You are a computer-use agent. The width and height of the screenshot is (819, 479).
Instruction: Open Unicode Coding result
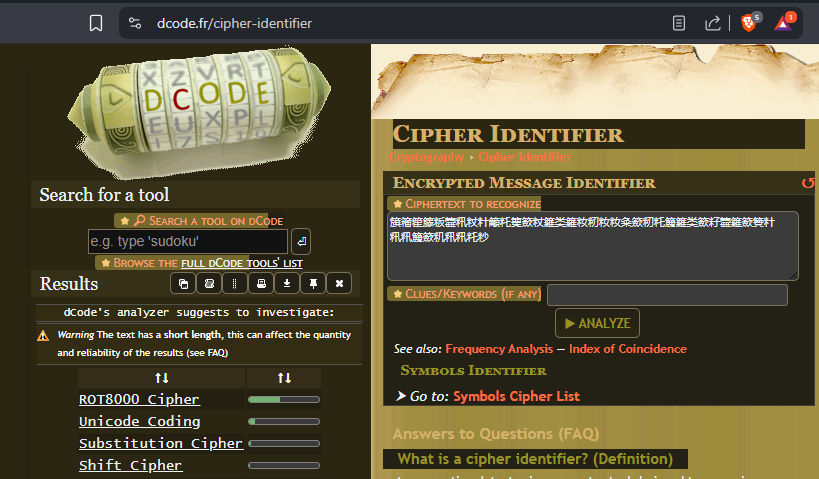[x=139, y=421]
